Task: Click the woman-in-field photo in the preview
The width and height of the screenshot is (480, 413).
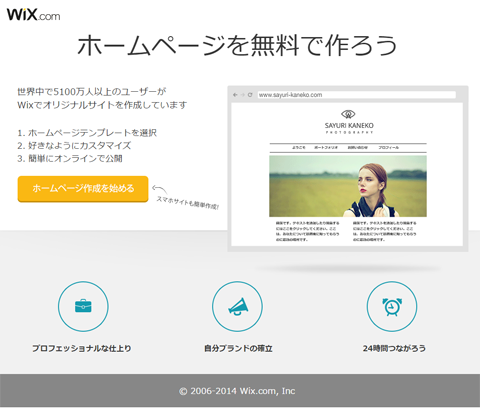Action: (x=348, y=186)
